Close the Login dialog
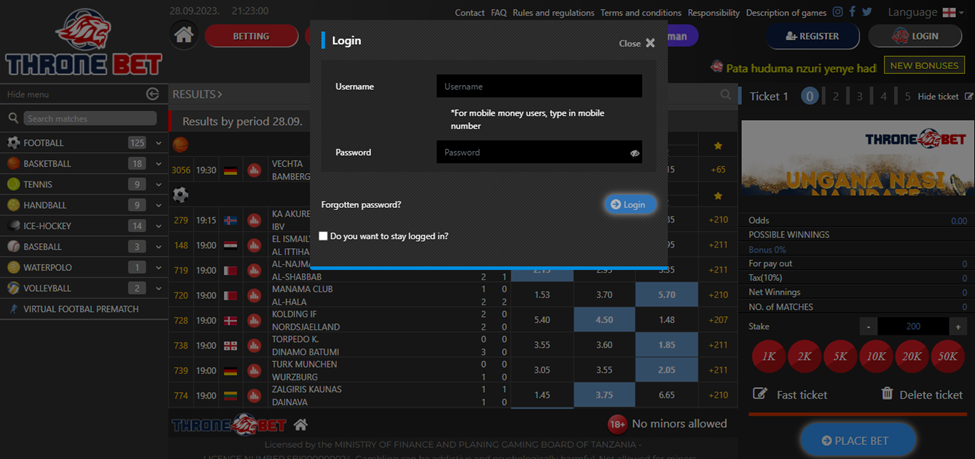Viewport: 975px width, 459px height. coord(637,43)
